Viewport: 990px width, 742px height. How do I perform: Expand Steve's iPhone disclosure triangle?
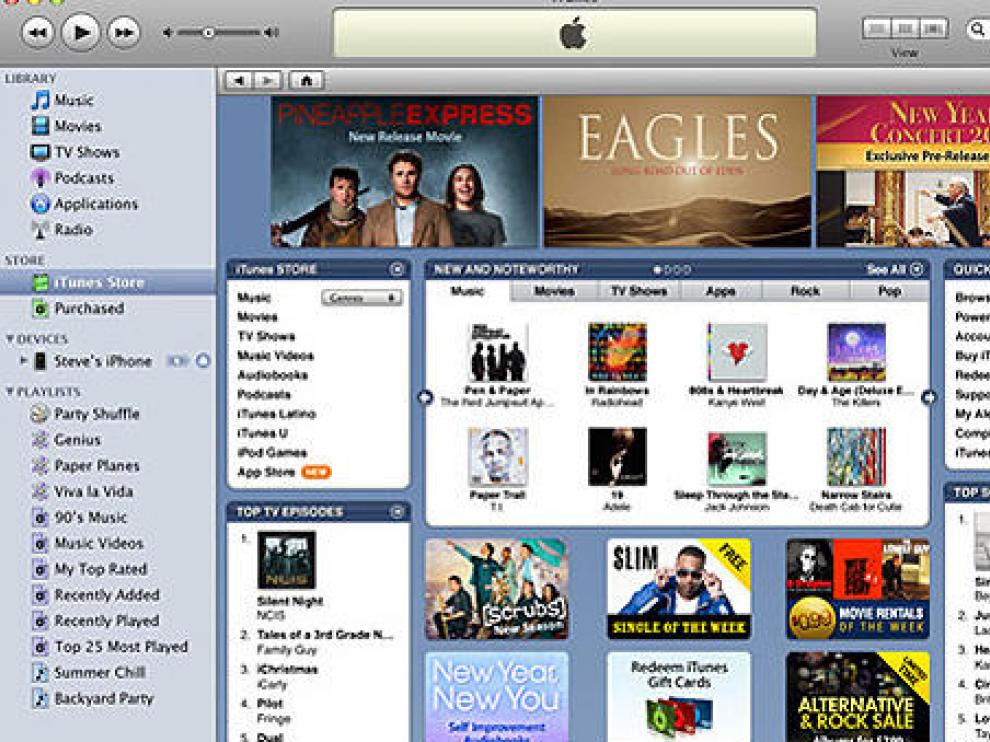click(23, 361)
